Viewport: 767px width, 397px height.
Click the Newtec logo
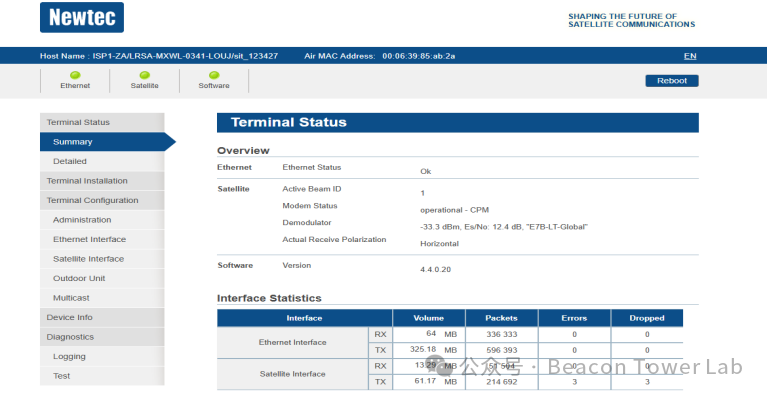click(x=82, y=18)
